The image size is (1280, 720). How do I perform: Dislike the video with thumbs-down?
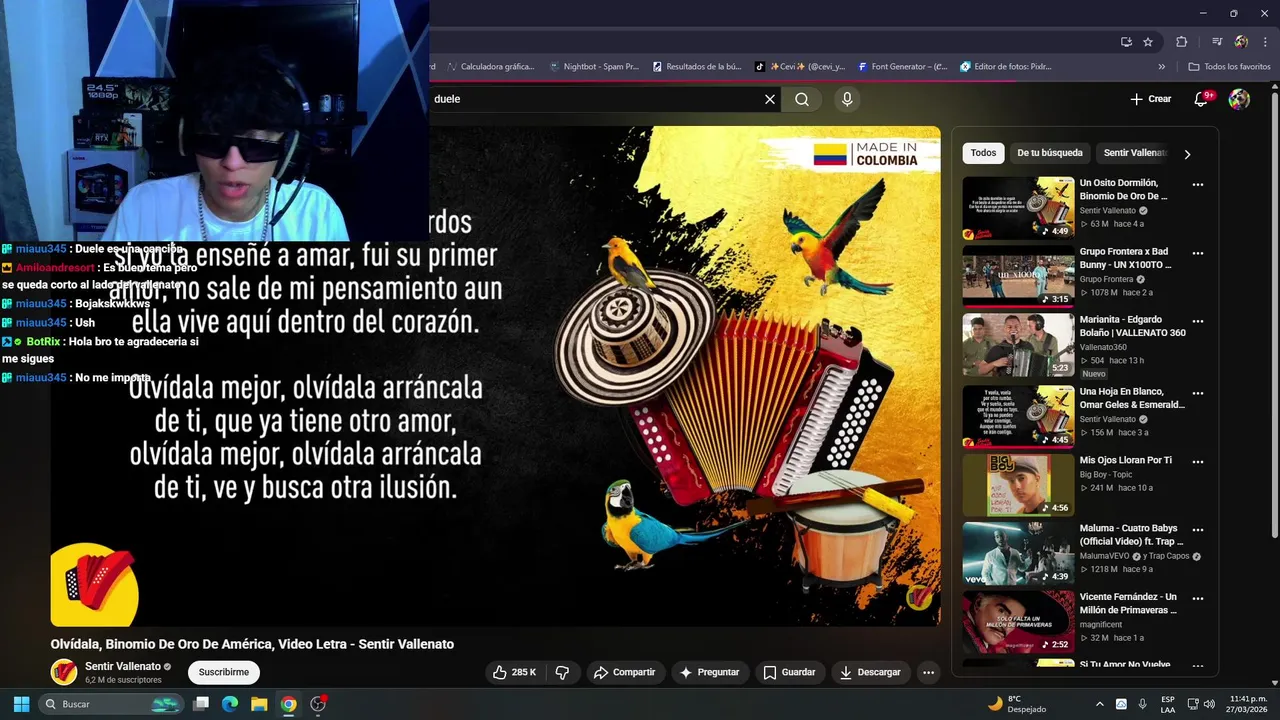tap(562, 672)
